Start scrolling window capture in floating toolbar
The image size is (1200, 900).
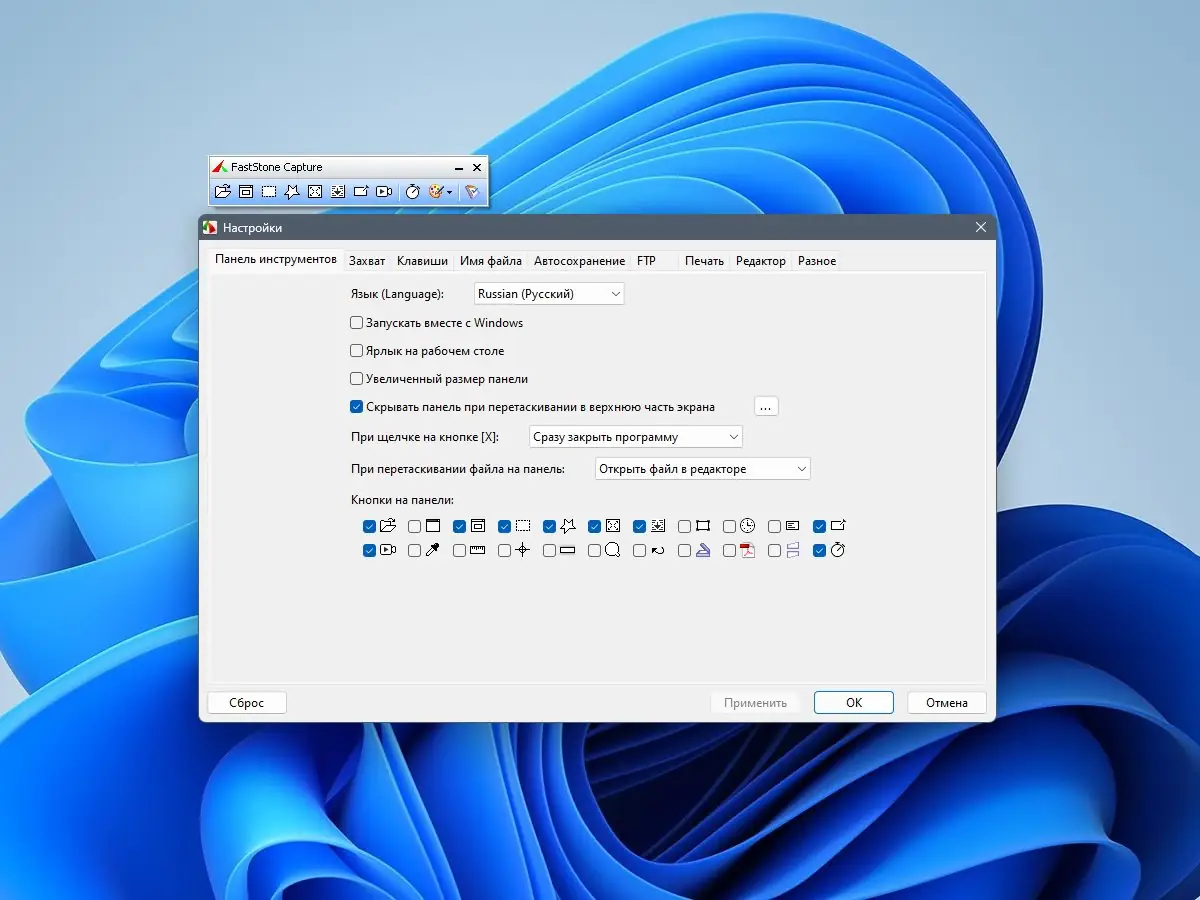tap(338, 192)
